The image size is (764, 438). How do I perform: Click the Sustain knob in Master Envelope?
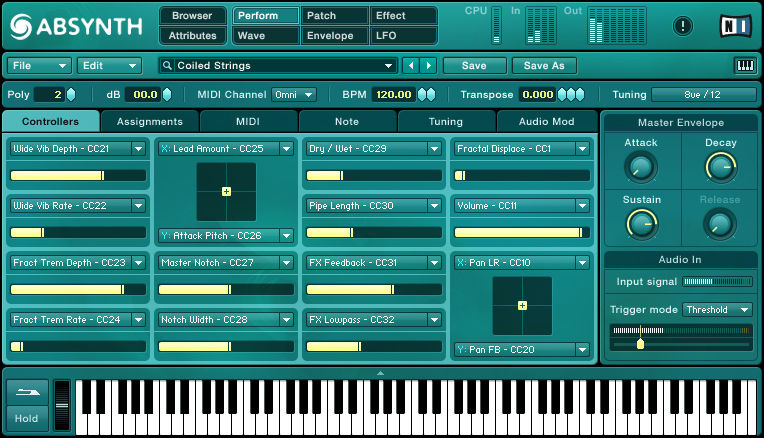[x=641, y=223]
